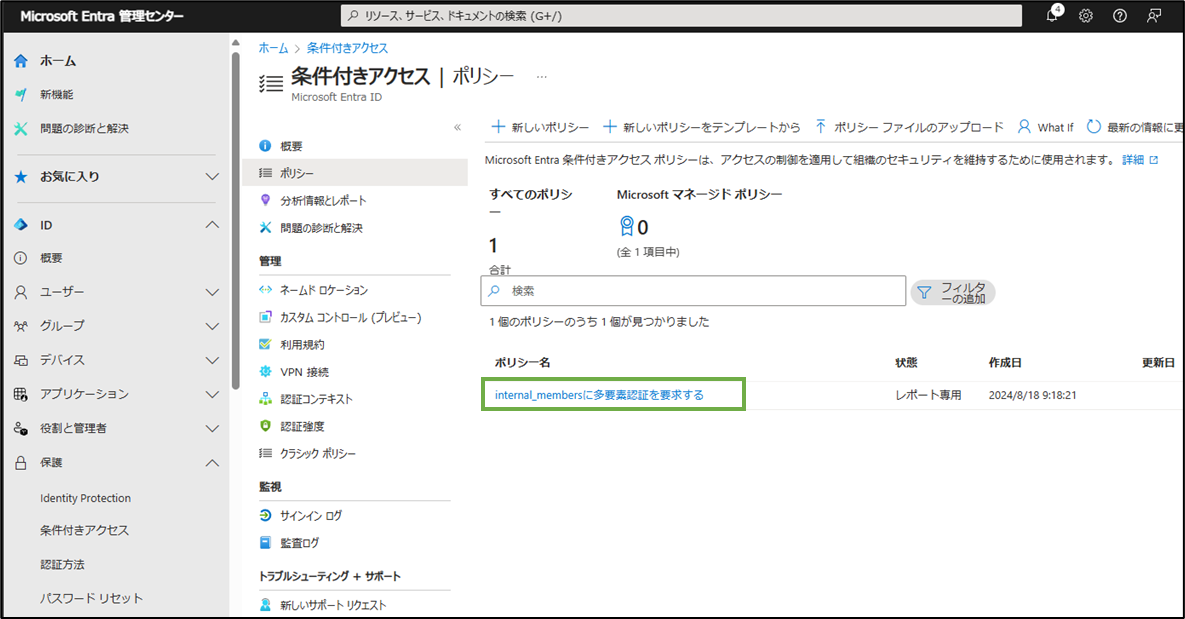Viewport: 1185px width, 619px height.
Task: Click ポリシー ファイルのアップロード button
Action: pyautogui.click(x=909, y=127)
